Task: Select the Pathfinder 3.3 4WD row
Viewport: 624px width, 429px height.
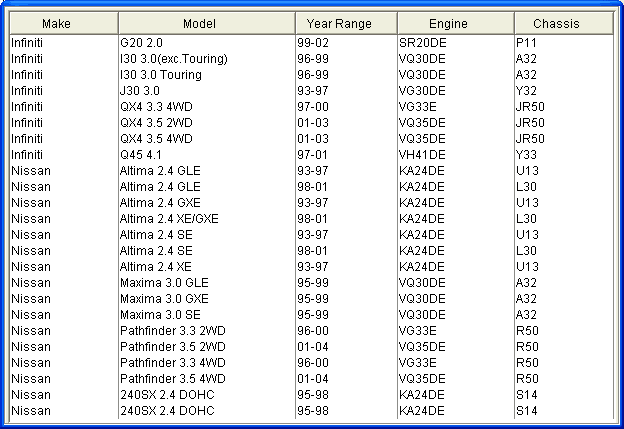Action: [312, 363]
